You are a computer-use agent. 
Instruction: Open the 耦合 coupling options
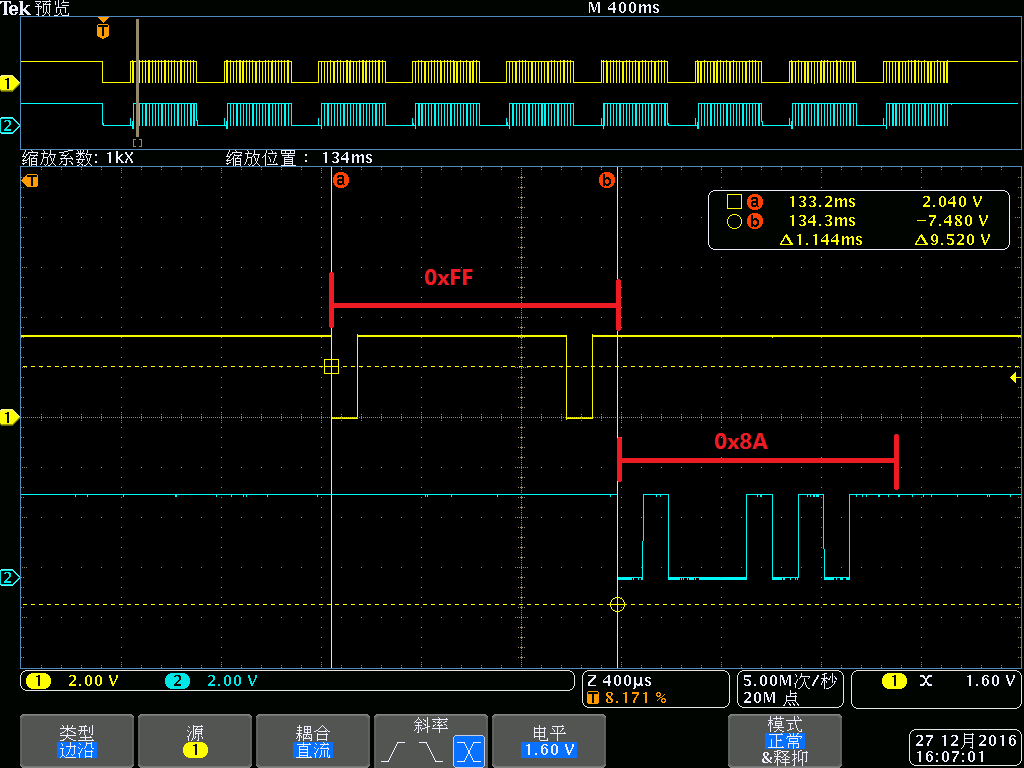point(313,741)
